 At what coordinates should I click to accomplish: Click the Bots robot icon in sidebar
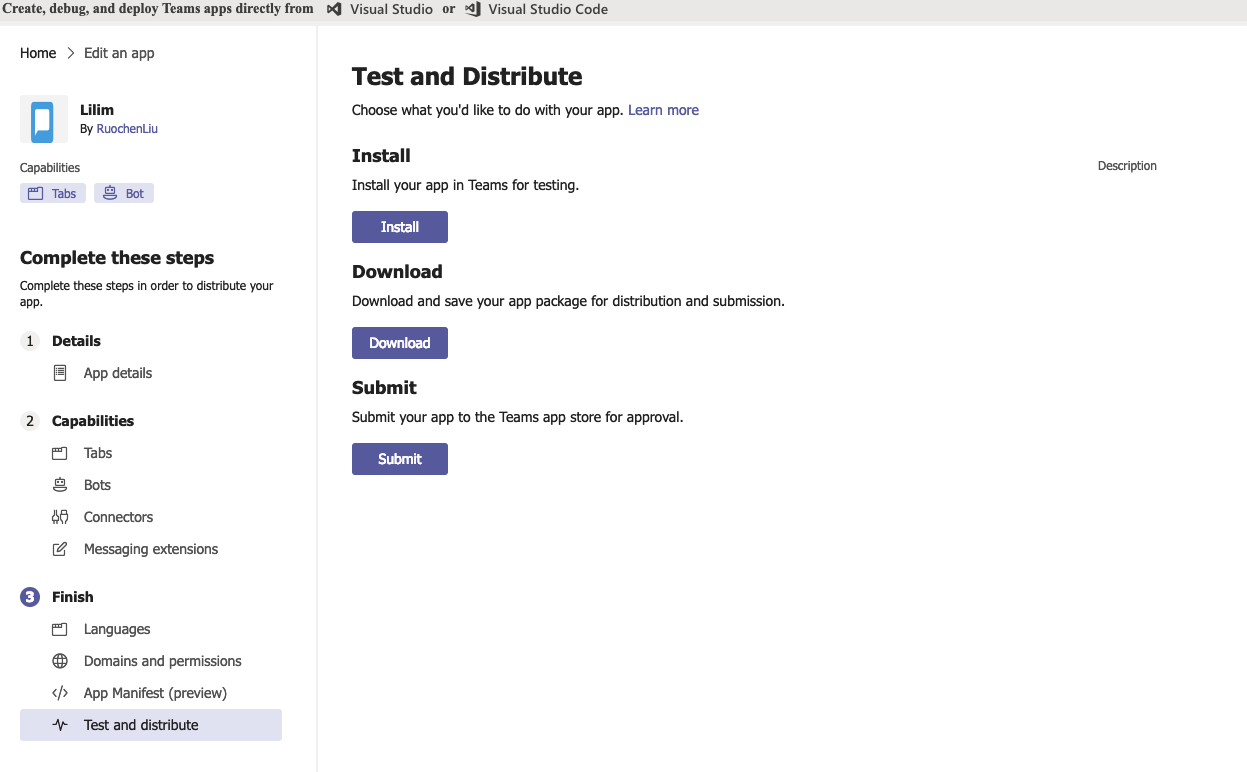pyautogui.click(x=60, y=485)
